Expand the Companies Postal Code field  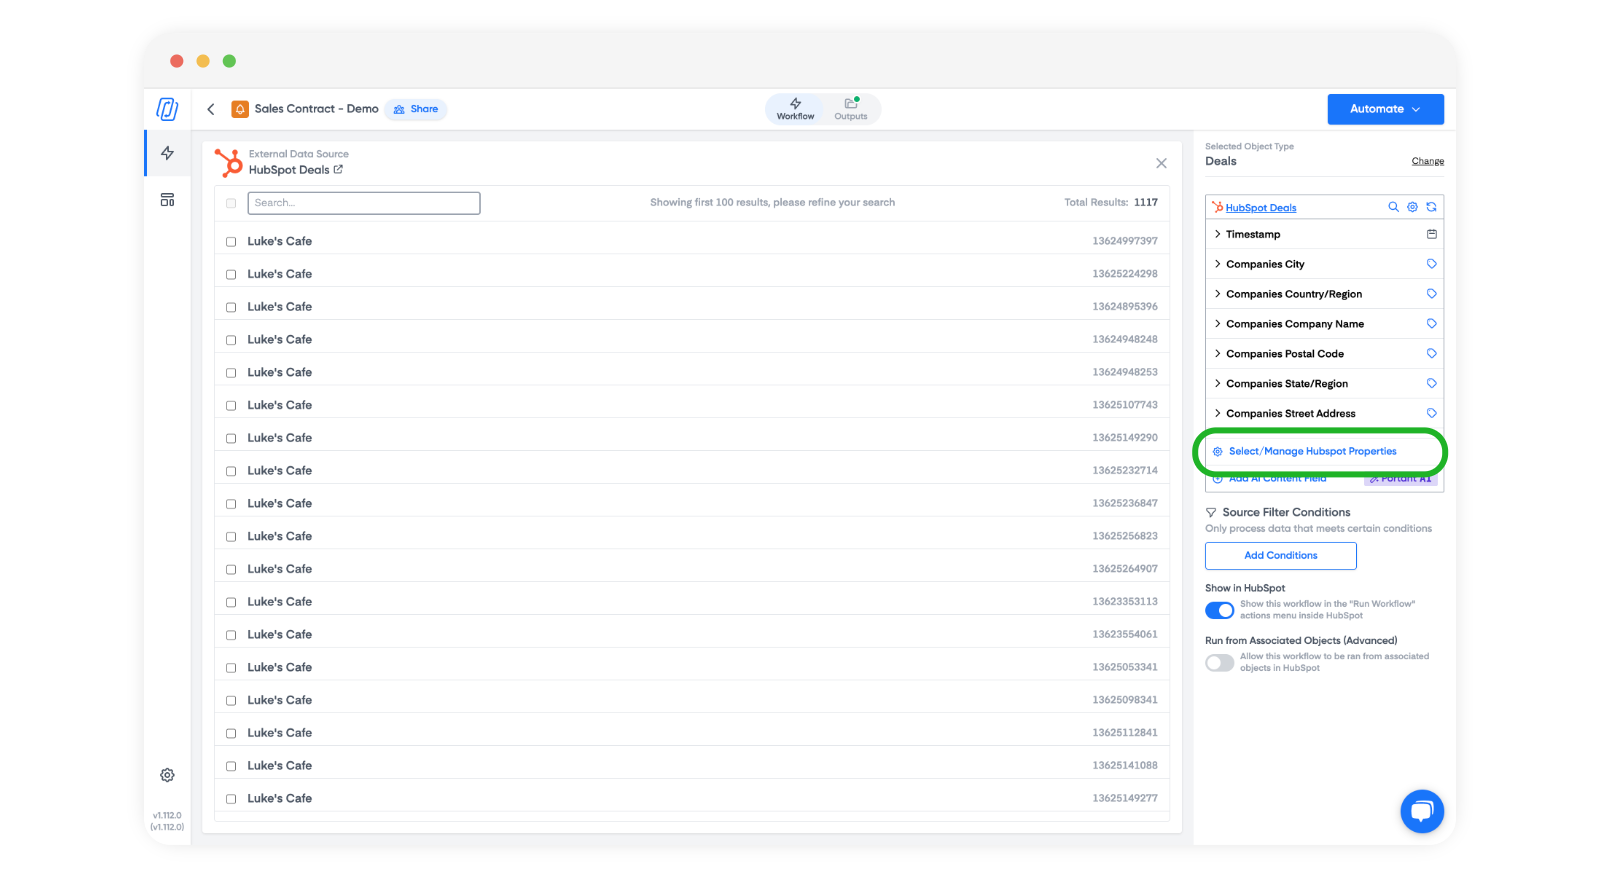coord(1217,354)
